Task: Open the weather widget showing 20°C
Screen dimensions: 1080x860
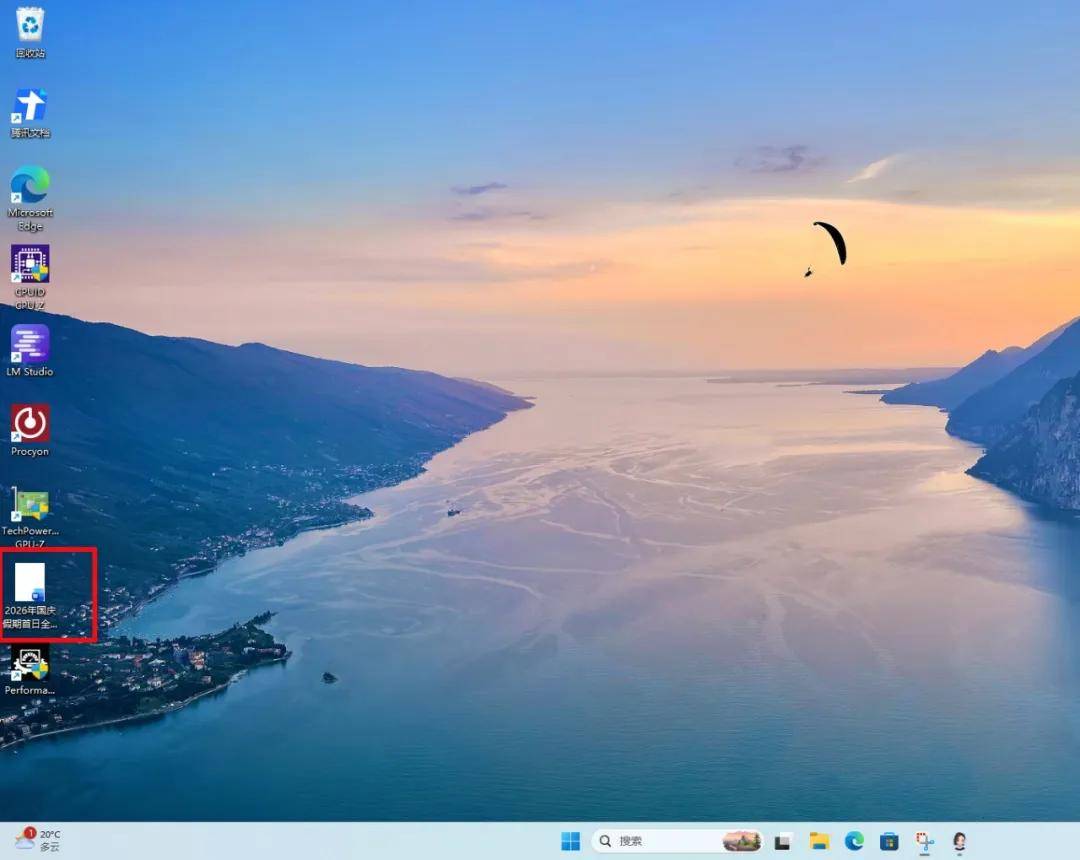Action: [x=38, y=841]
